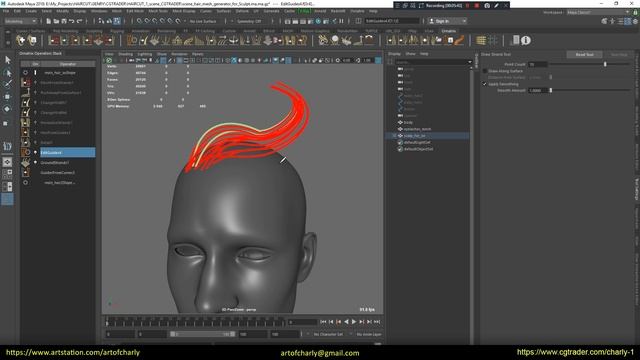
Task: Pick the Rotate tool in toolbox
Action: [7, 109]
